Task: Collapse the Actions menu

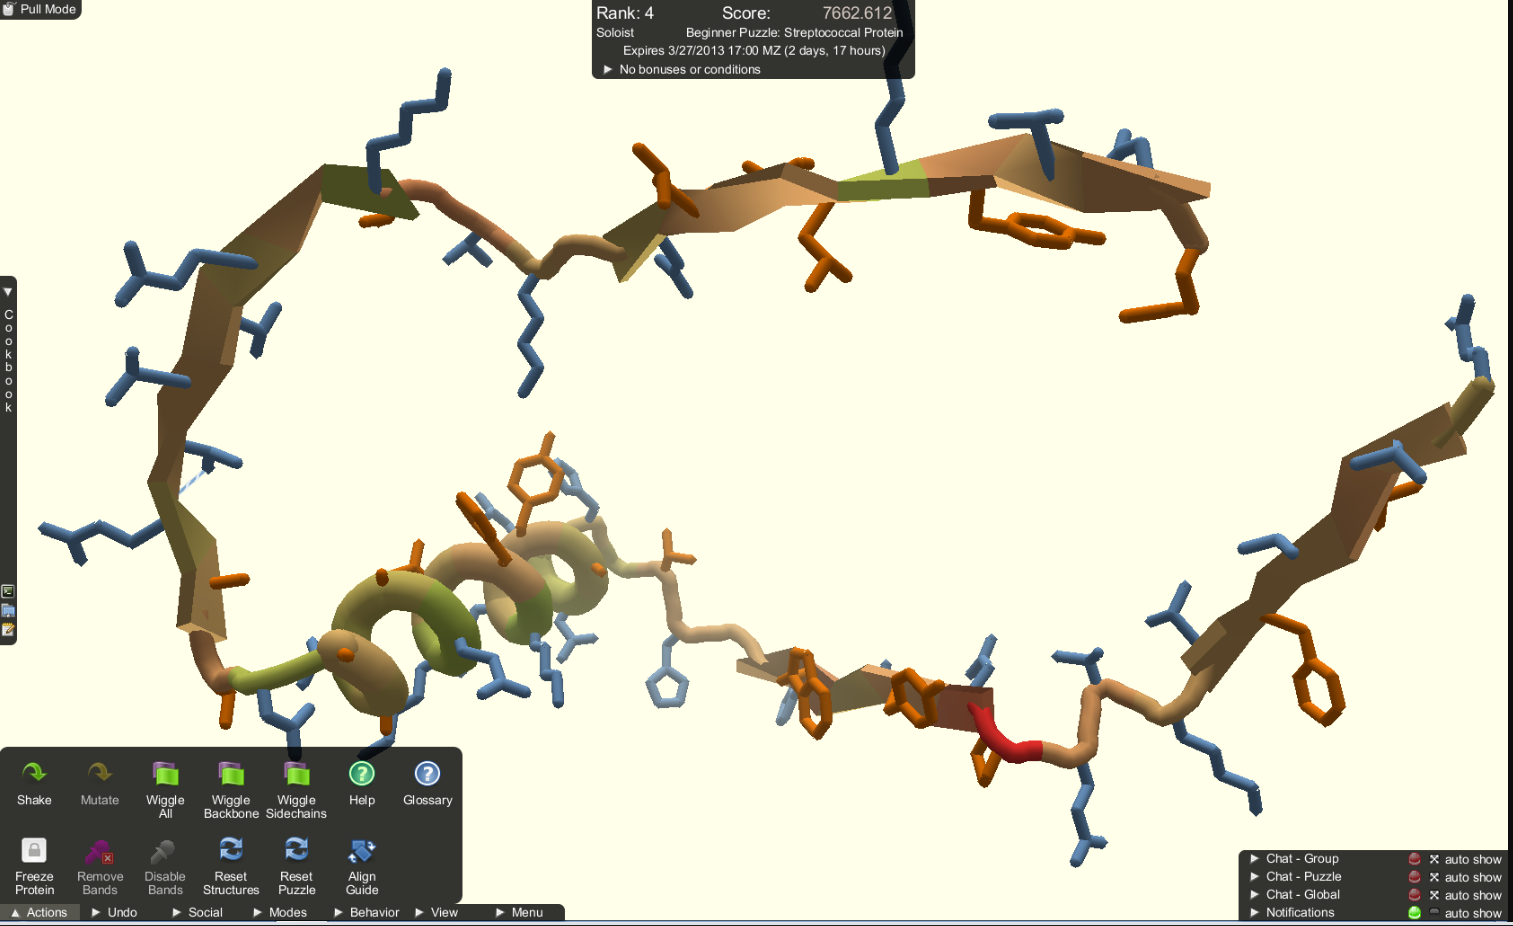Action: 40,912
